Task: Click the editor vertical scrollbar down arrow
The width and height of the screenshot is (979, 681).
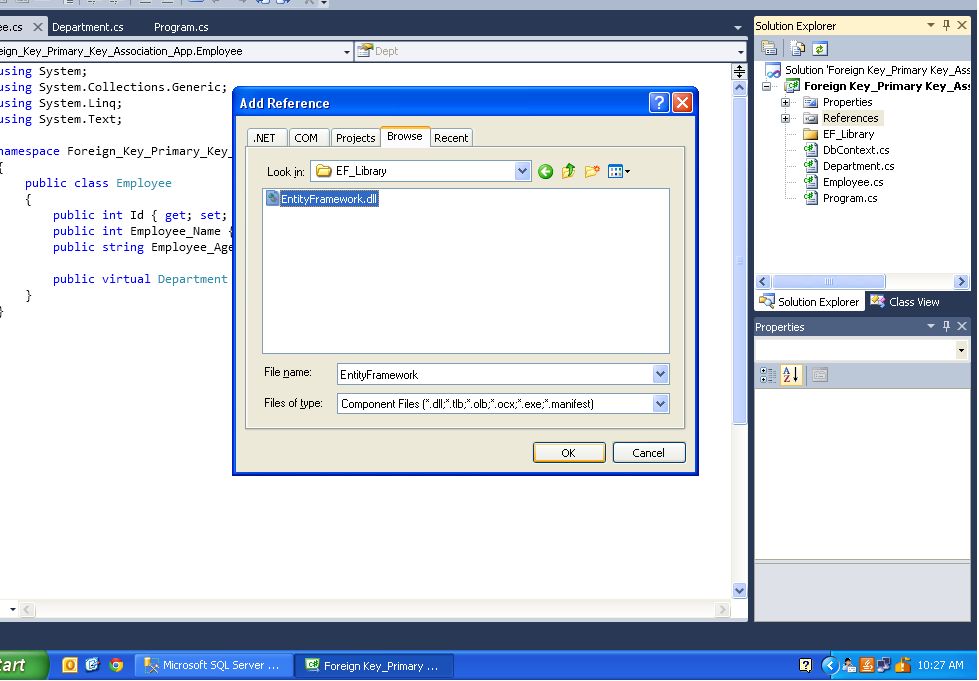Action: point(739,590)
